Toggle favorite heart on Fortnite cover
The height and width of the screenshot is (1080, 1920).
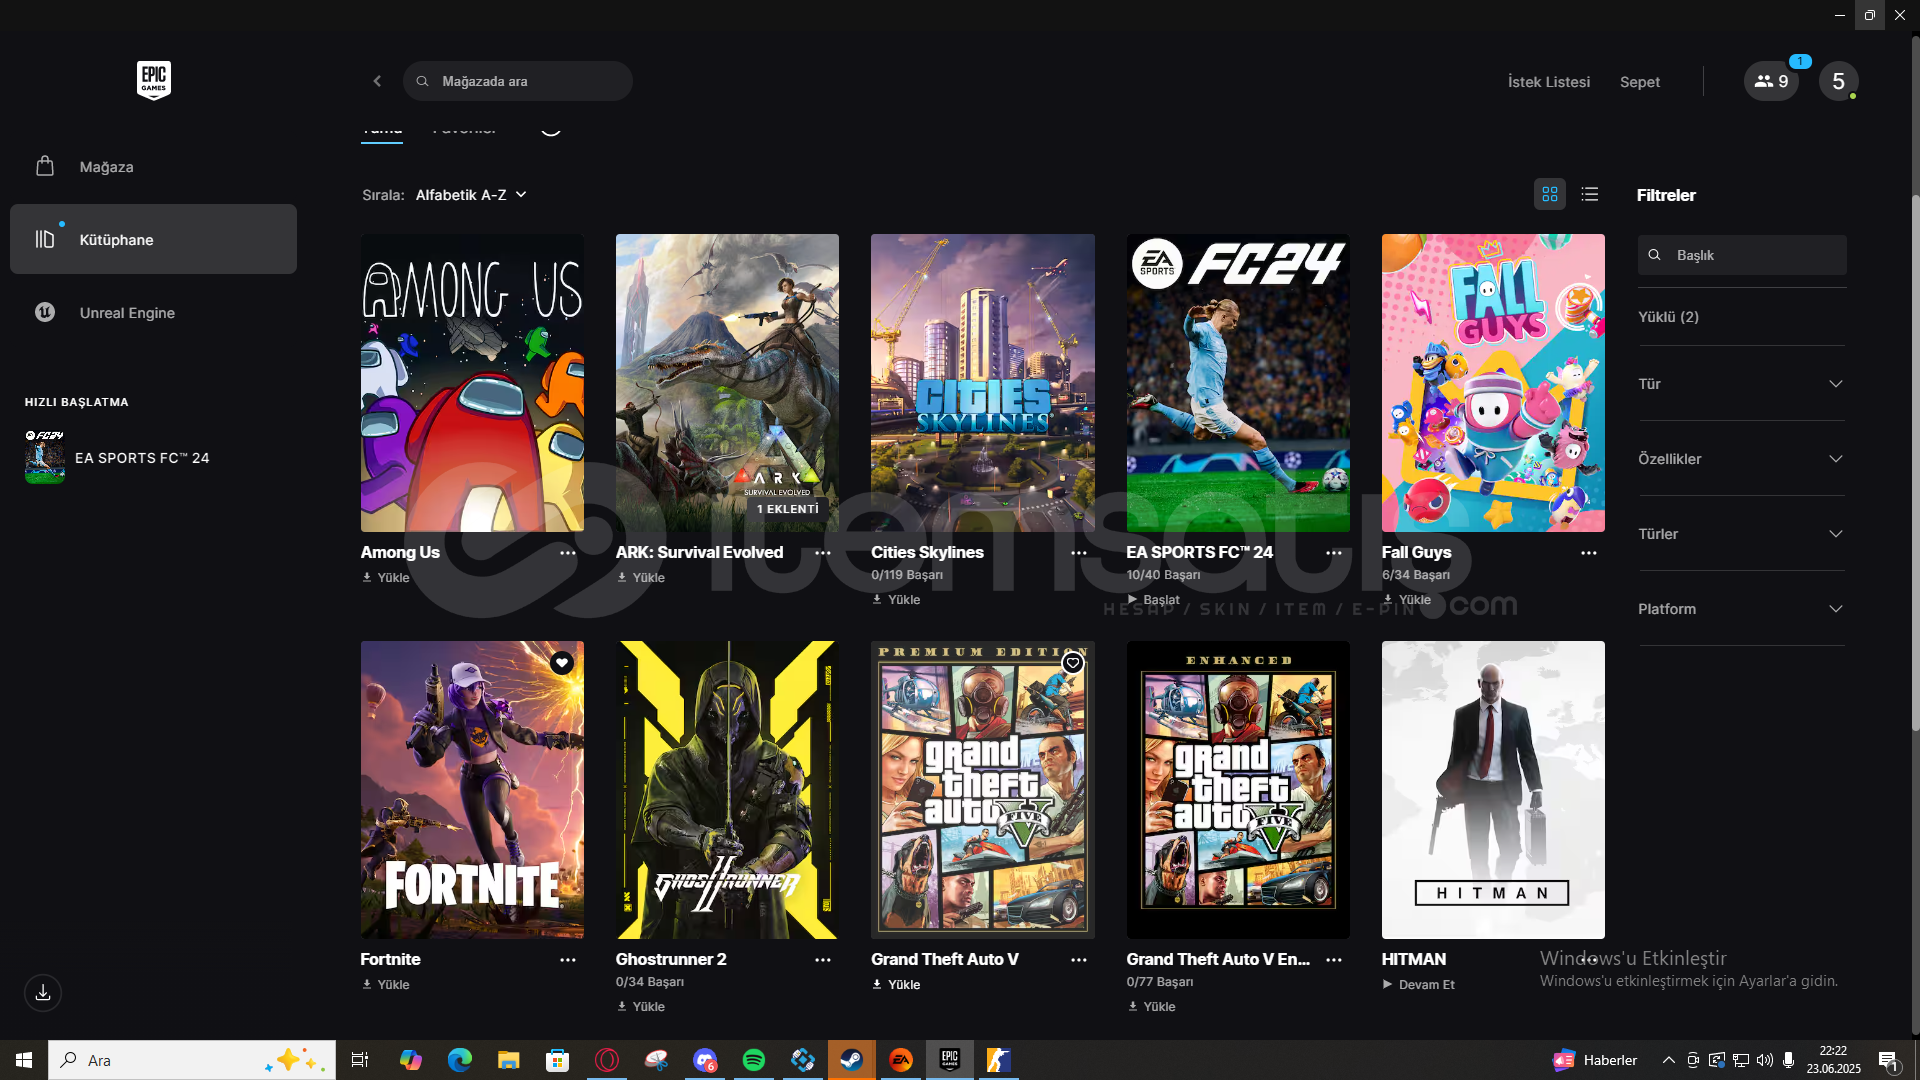coord(562,663)
